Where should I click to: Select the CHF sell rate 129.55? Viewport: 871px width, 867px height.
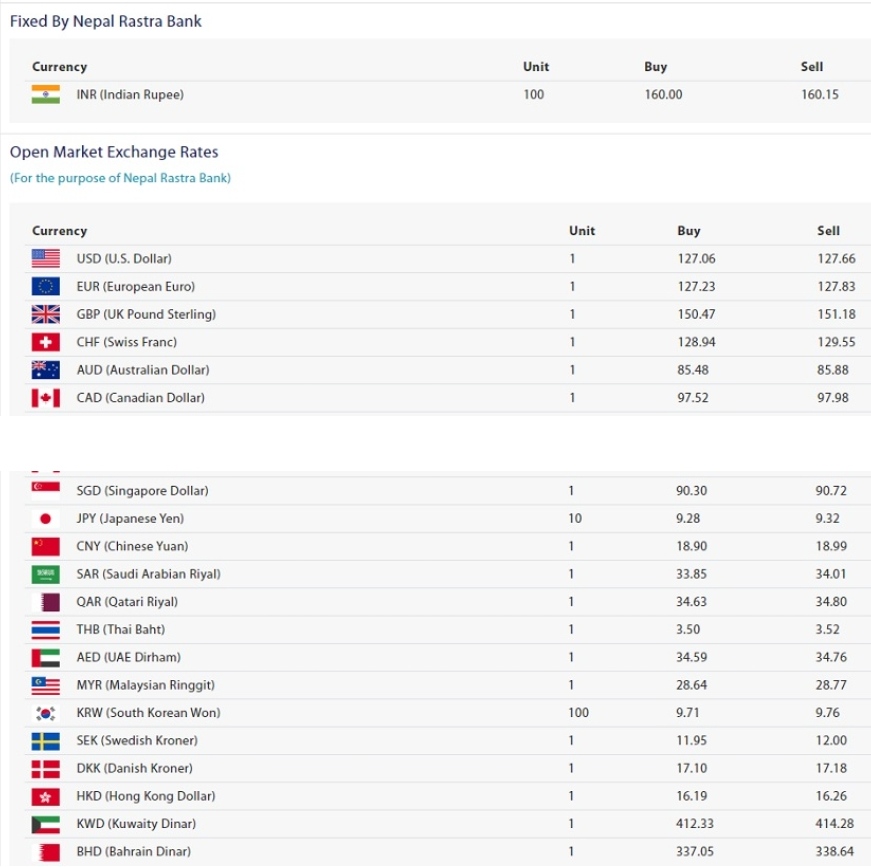point(836,342)
